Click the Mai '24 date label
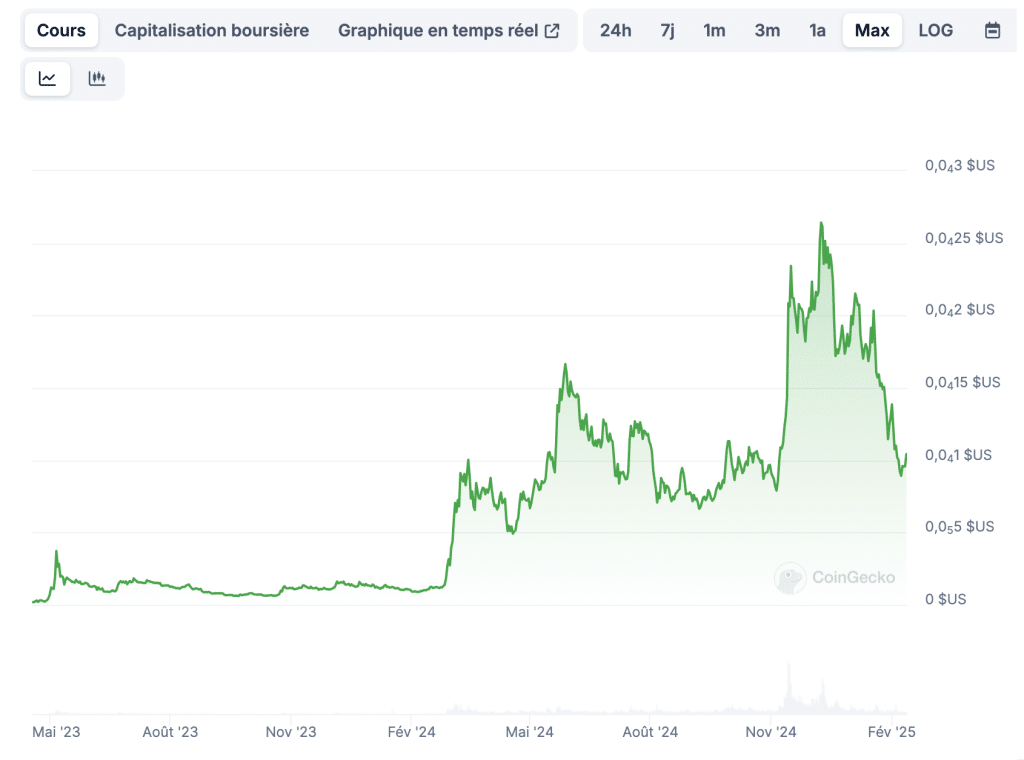 click(530, 732)
